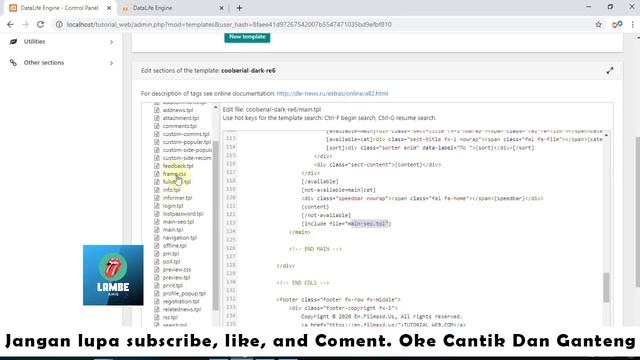Click the file icon beside login.tpl

pos(157,206)
